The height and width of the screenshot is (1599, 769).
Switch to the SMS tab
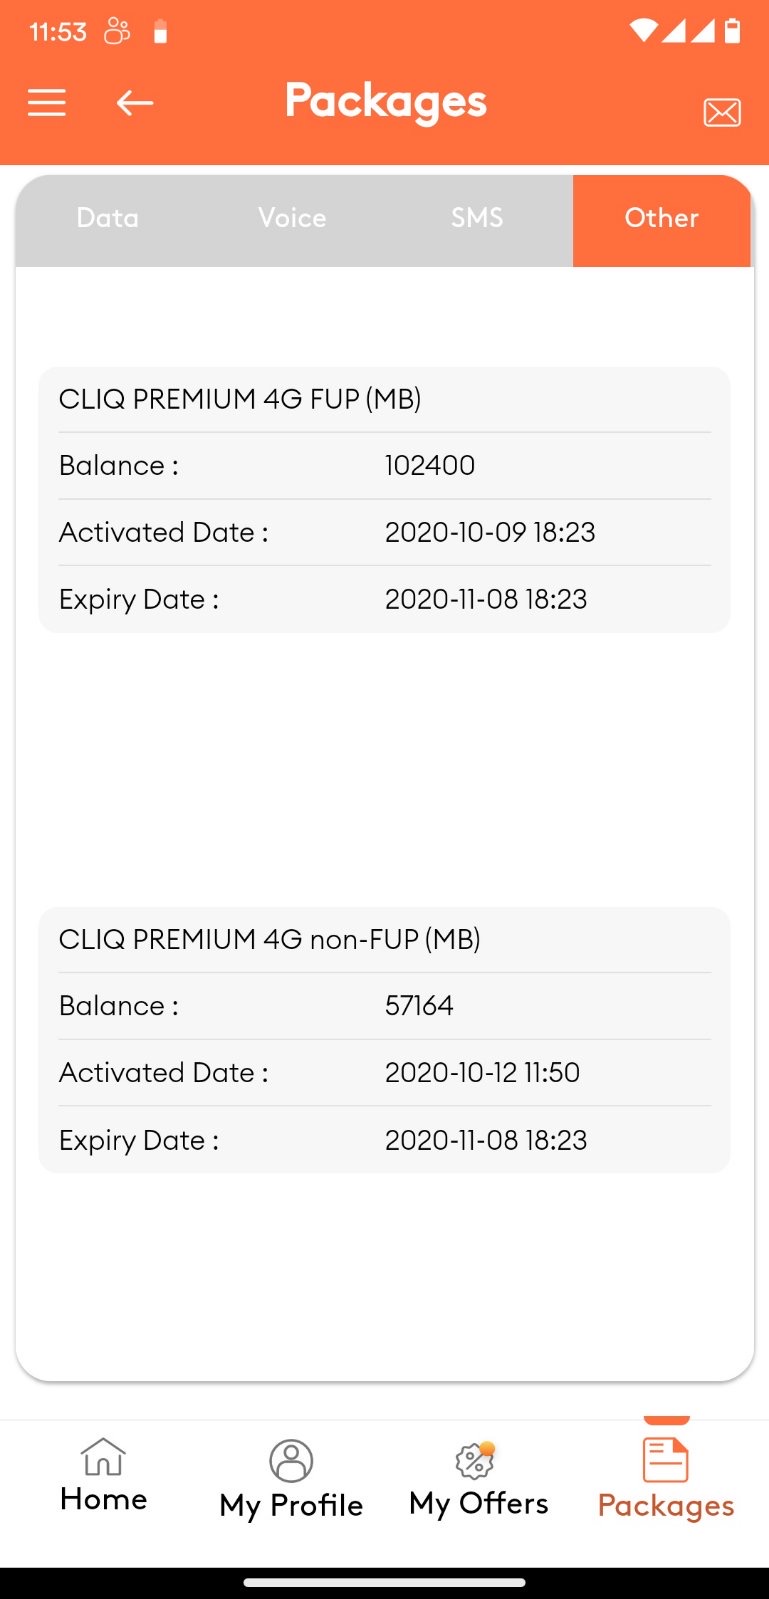(x=477, y=218)
